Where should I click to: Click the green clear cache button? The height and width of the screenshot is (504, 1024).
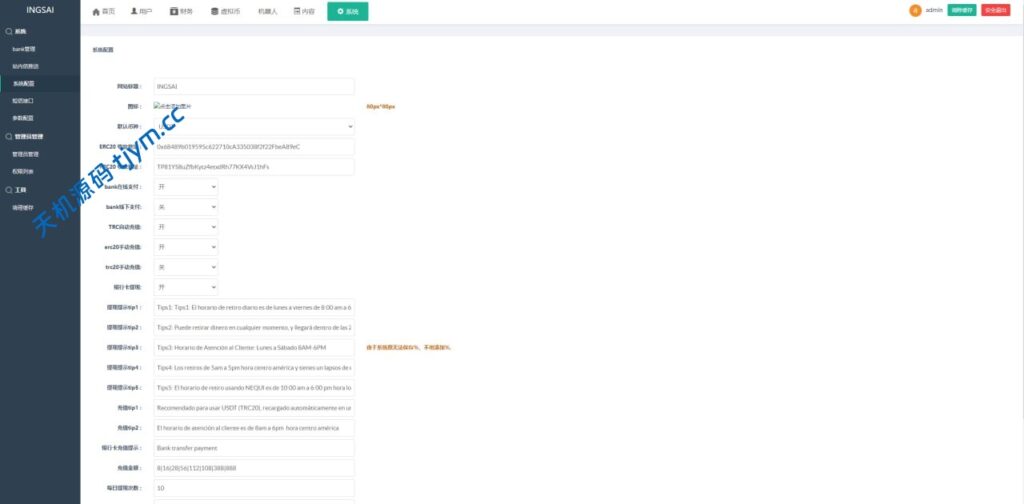coord(961,10)
